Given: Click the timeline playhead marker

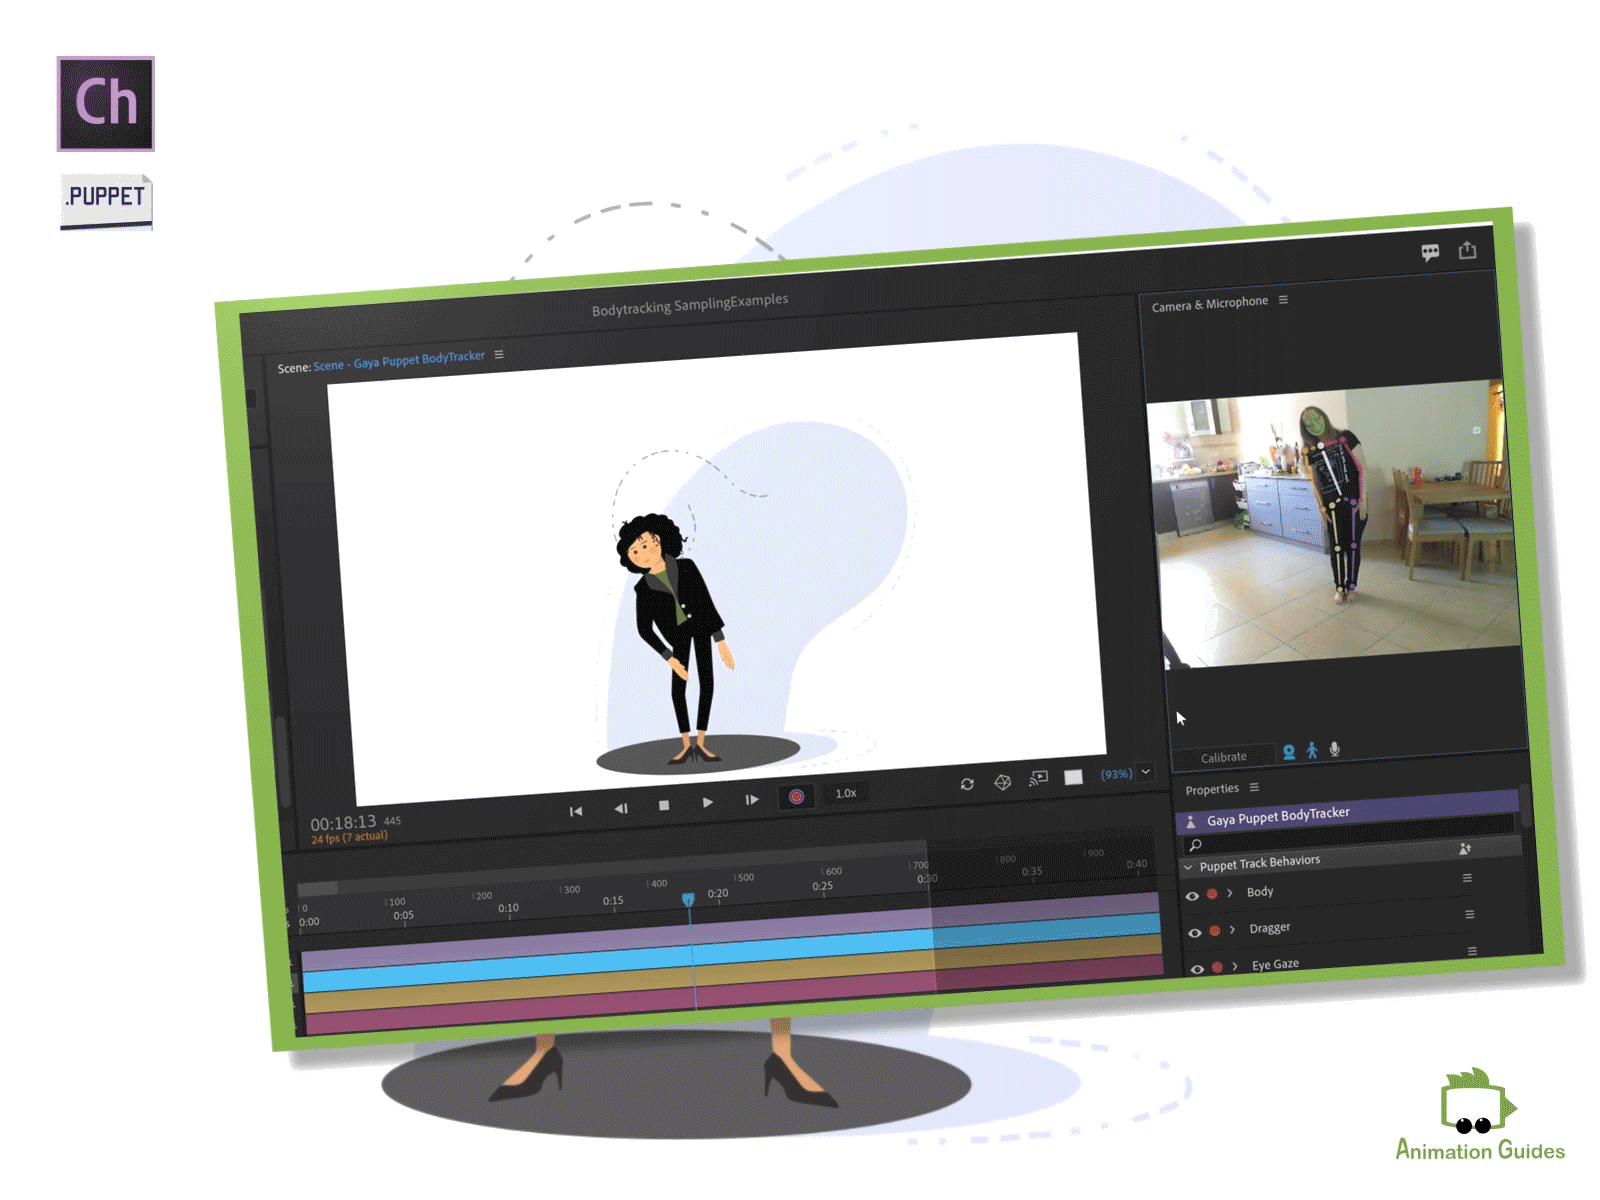Looking at the screenshot, I should 688,900.
